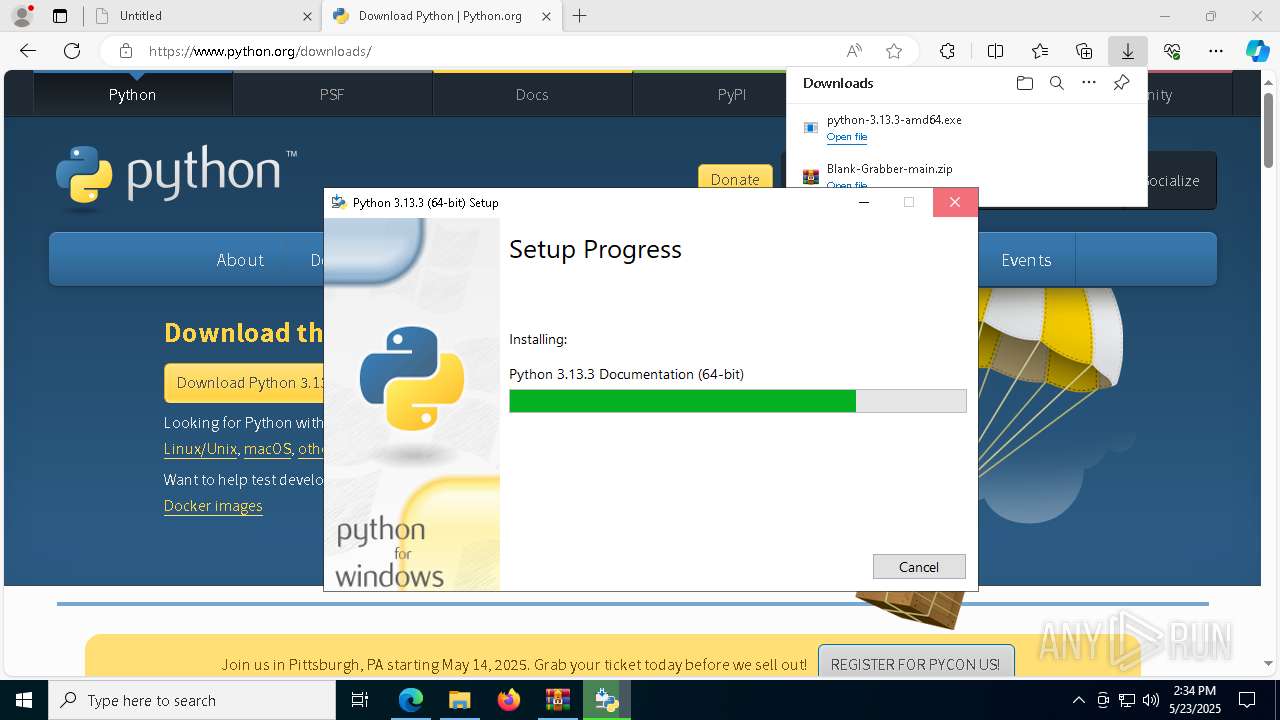Toggle split screen icon in Edge
This screenshot has width=1280, height=720.
(995, 51)
